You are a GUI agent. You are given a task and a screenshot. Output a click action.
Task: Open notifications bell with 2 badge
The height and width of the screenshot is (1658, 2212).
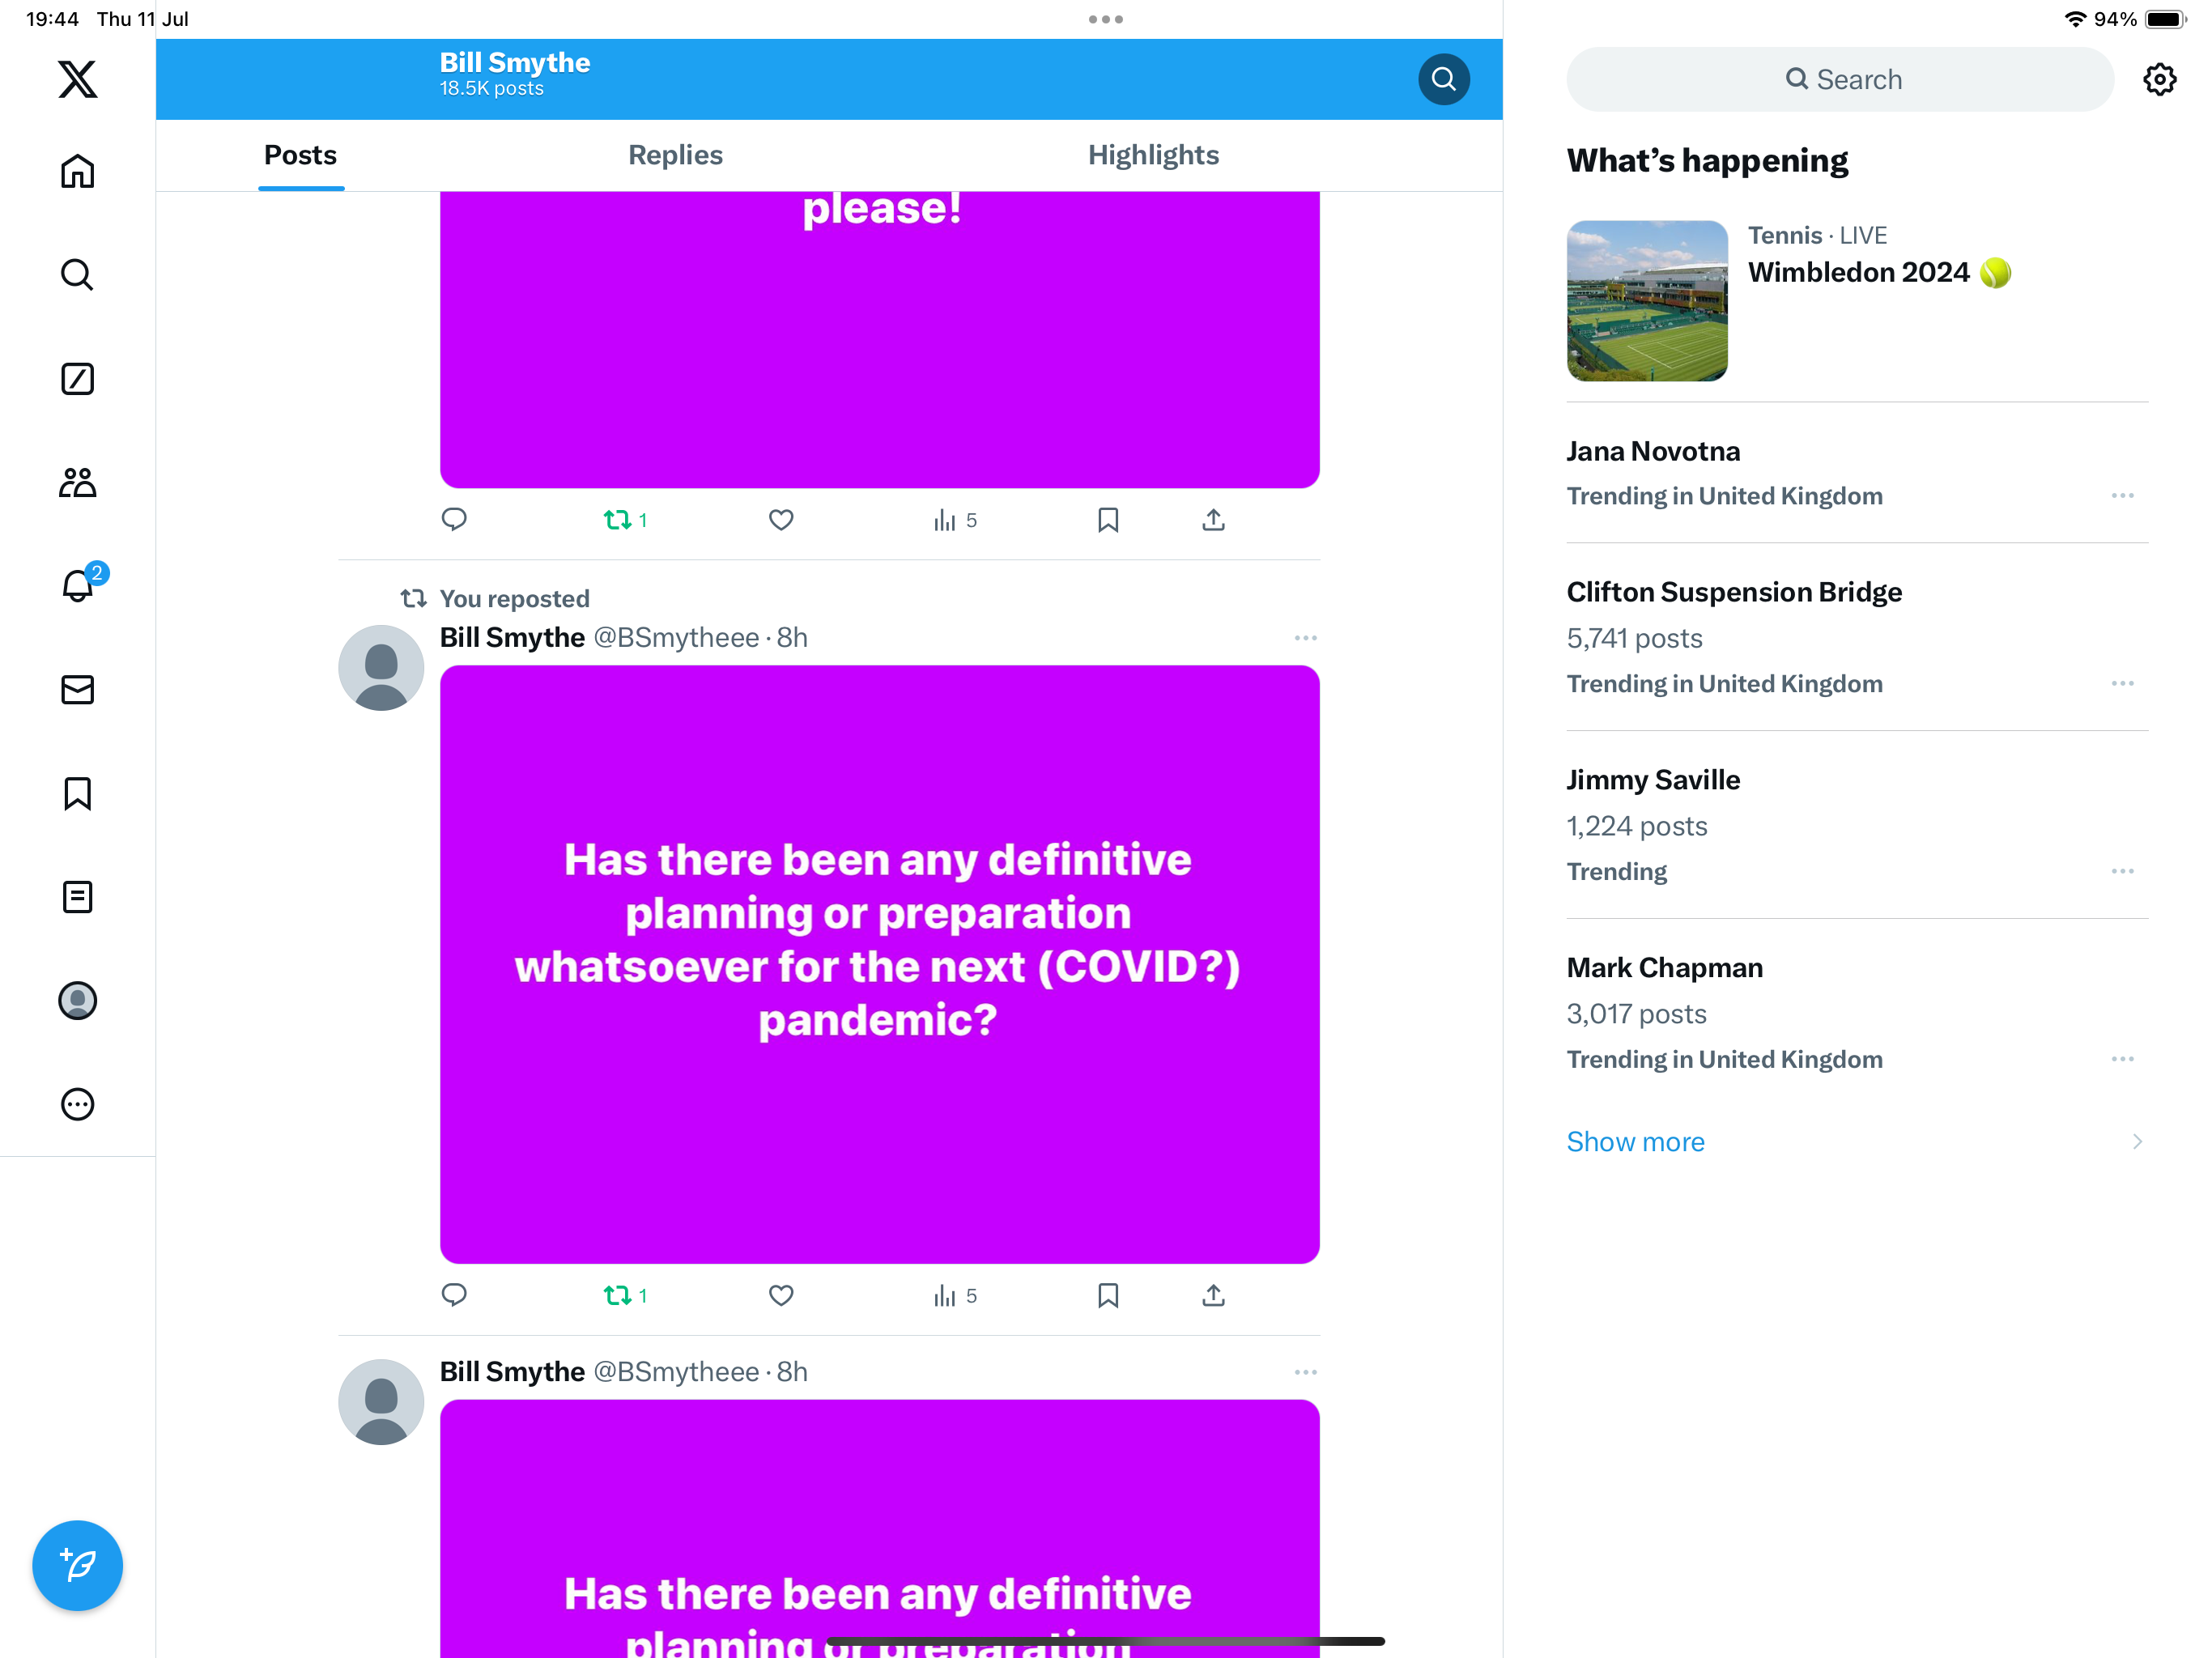77,586
